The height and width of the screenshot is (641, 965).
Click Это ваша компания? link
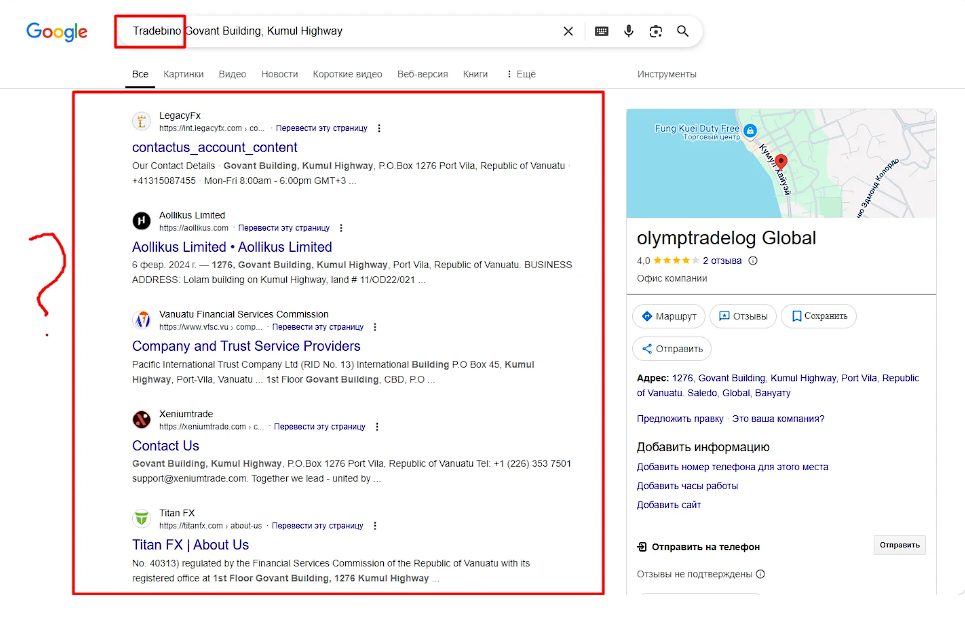[778, 418]
